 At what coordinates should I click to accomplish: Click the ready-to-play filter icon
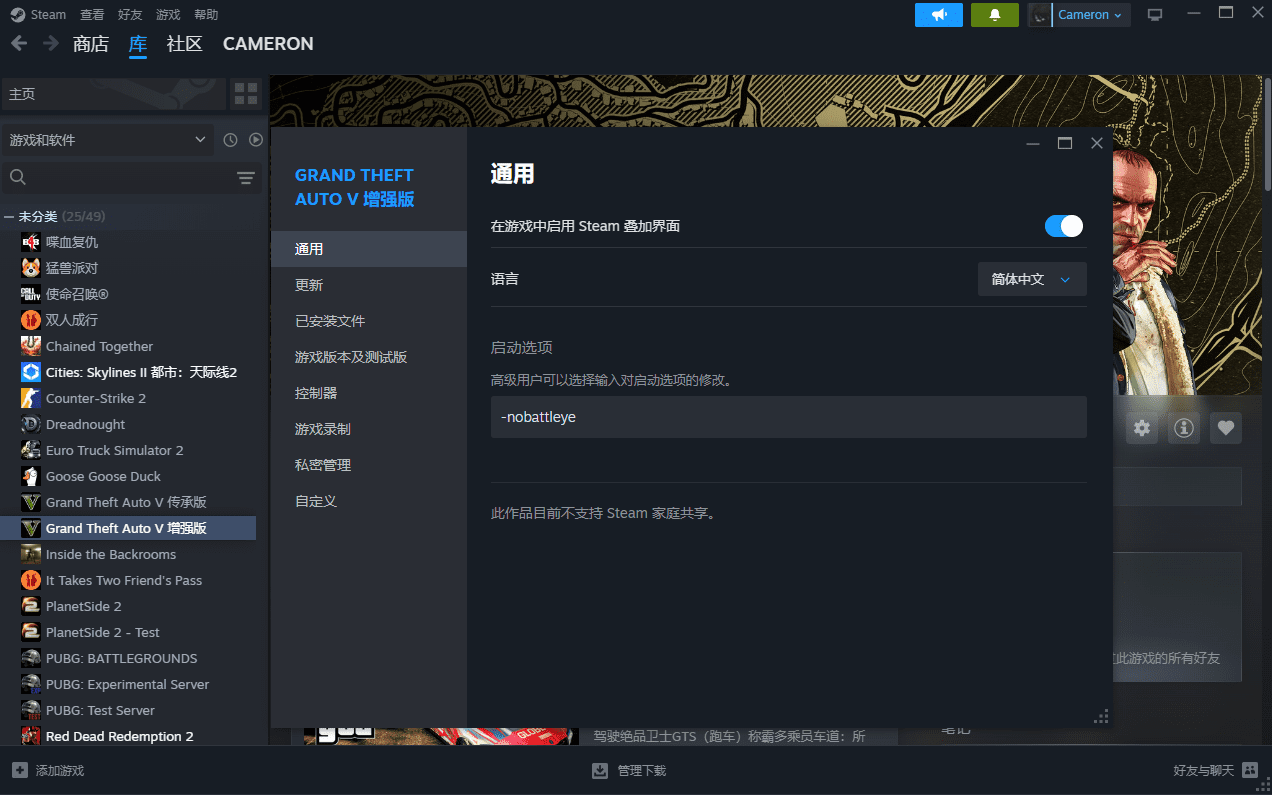pos(256,140)
